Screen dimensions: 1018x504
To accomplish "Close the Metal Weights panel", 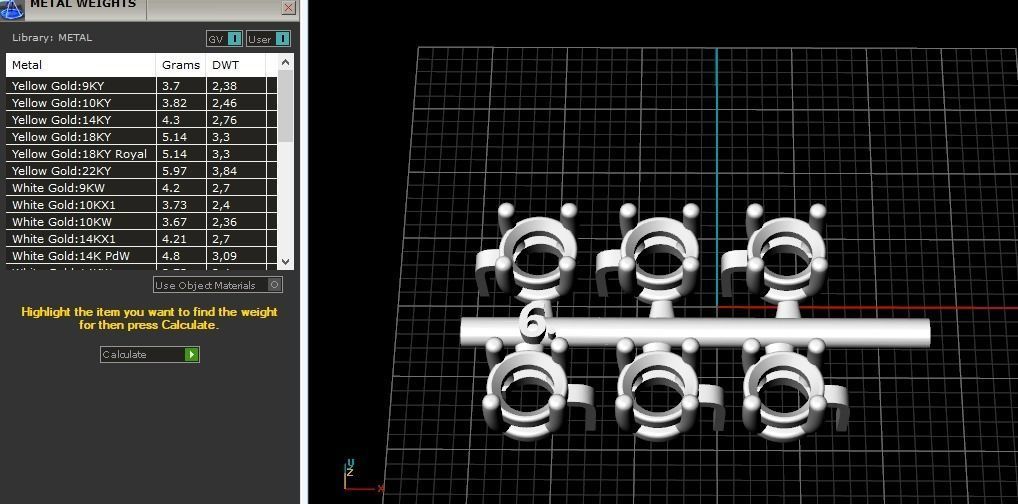I will (289, 7).
